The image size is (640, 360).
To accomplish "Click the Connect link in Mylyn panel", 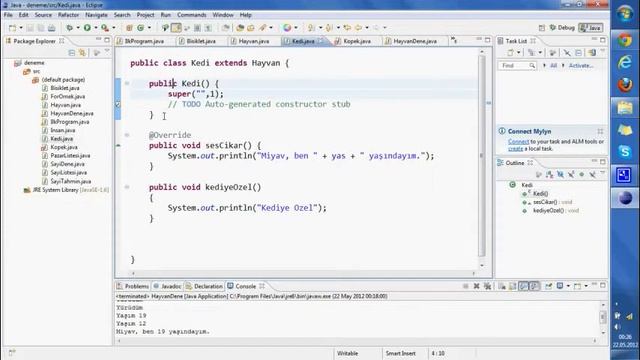I will [518, 142].
